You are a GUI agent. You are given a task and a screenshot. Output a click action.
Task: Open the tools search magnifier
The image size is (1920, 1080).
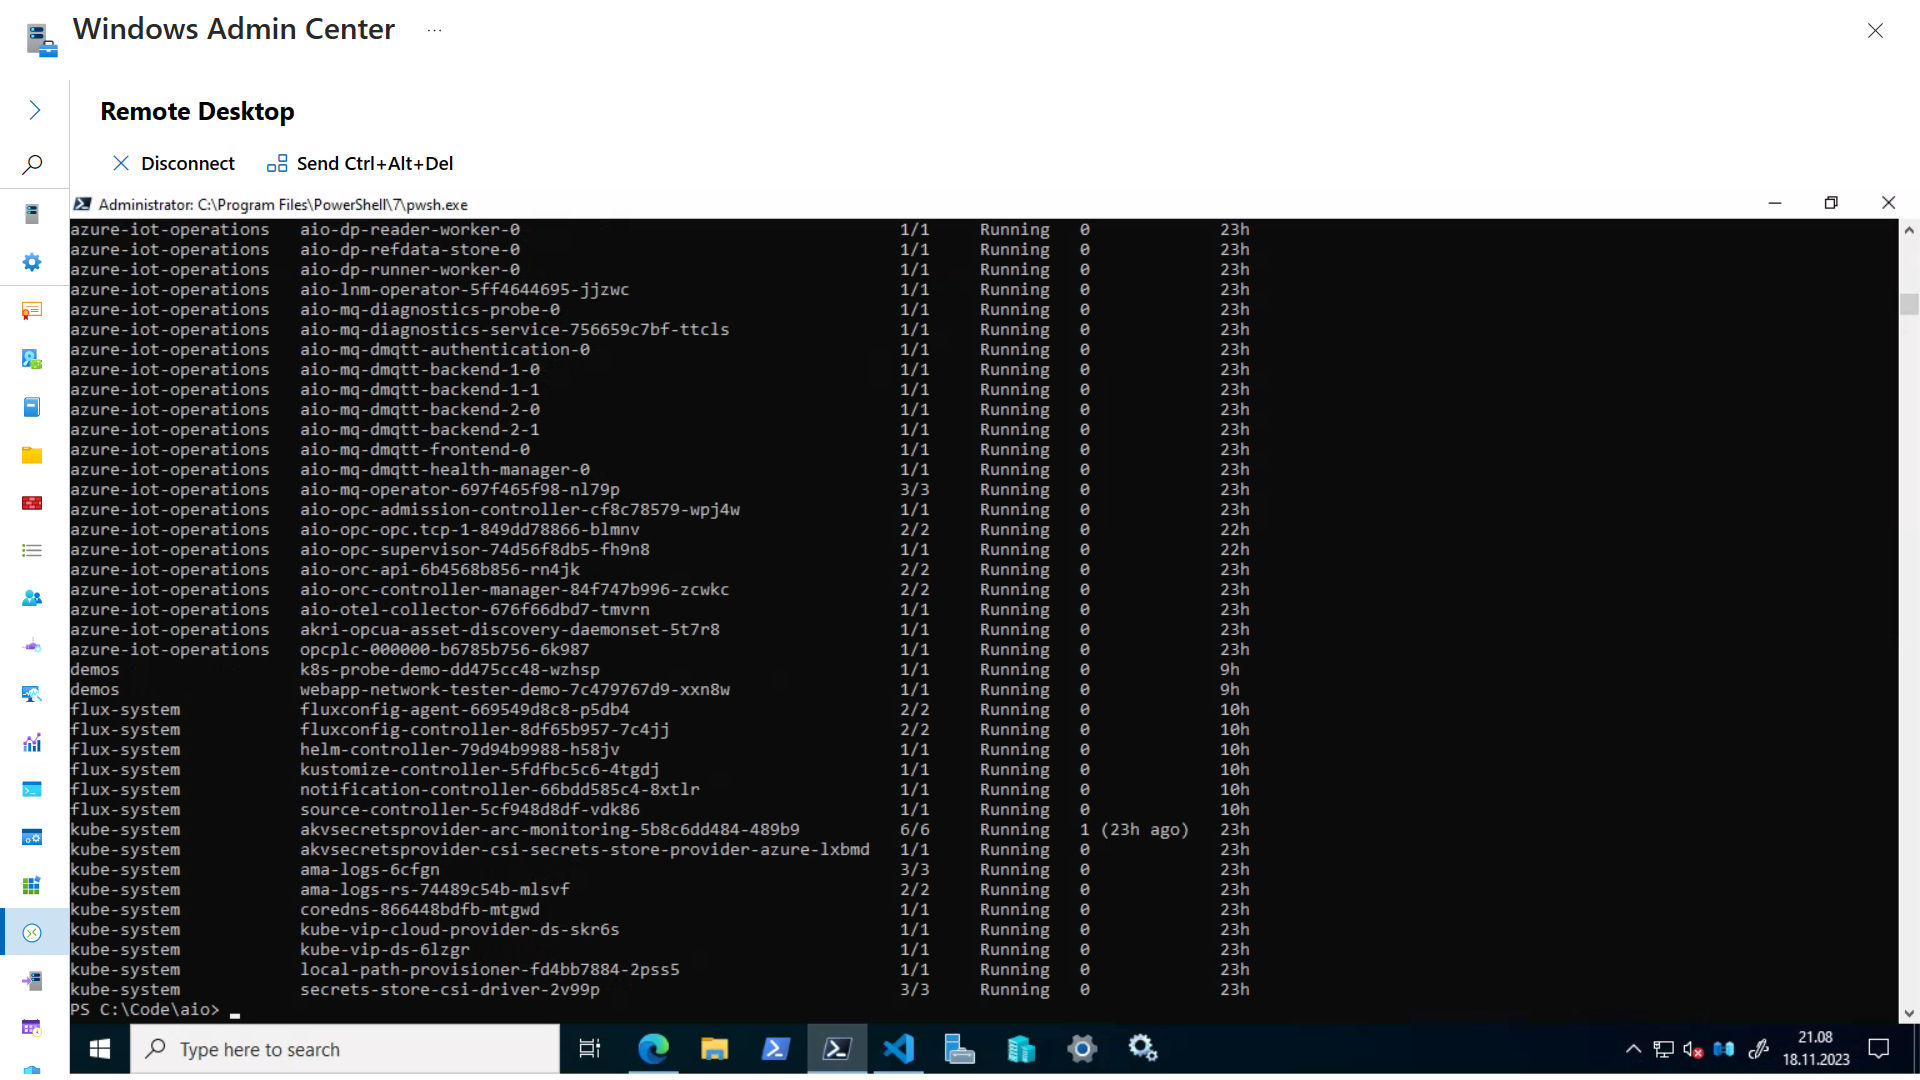32,164
